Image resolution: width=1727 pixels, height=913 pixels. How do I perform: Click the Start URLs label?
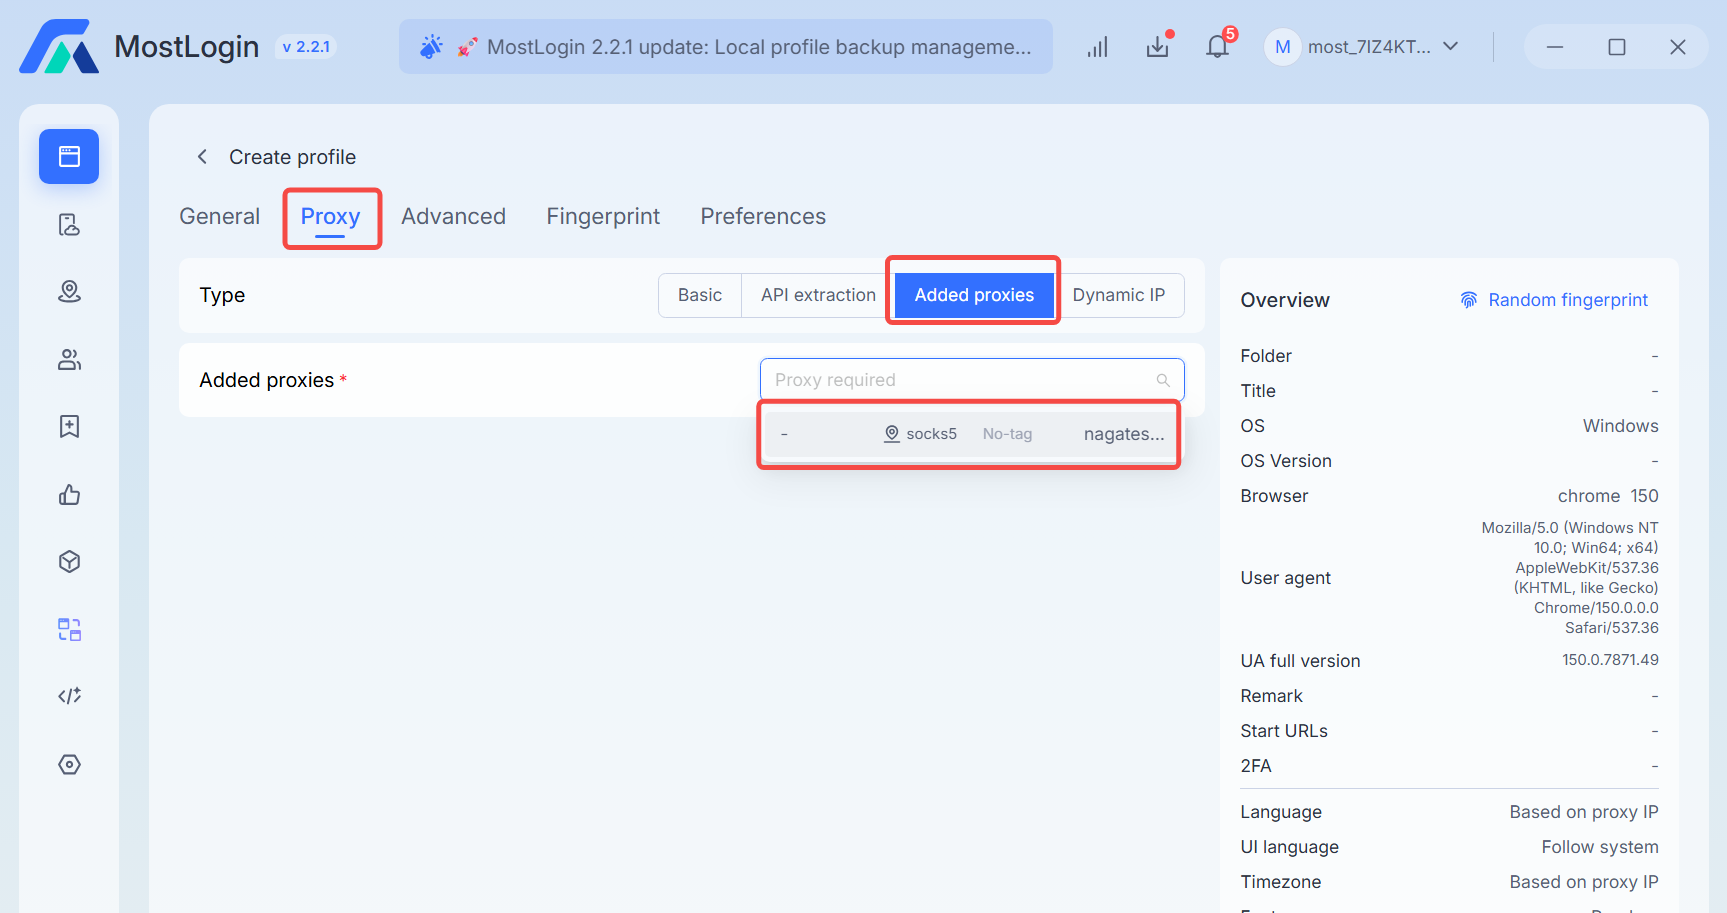(x=1284, y=731)
